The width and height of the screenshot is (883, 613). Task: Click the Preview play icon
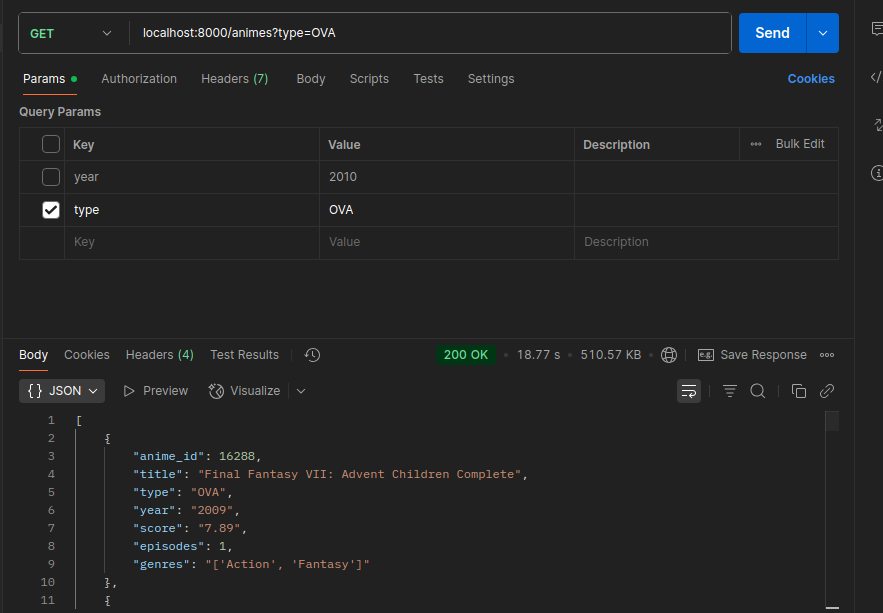pos(129,391)
